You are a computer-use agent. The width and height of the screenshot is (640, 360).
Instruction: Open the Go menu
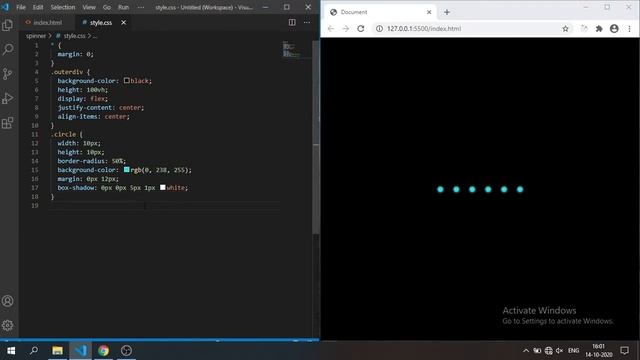(x=107, y=7)
